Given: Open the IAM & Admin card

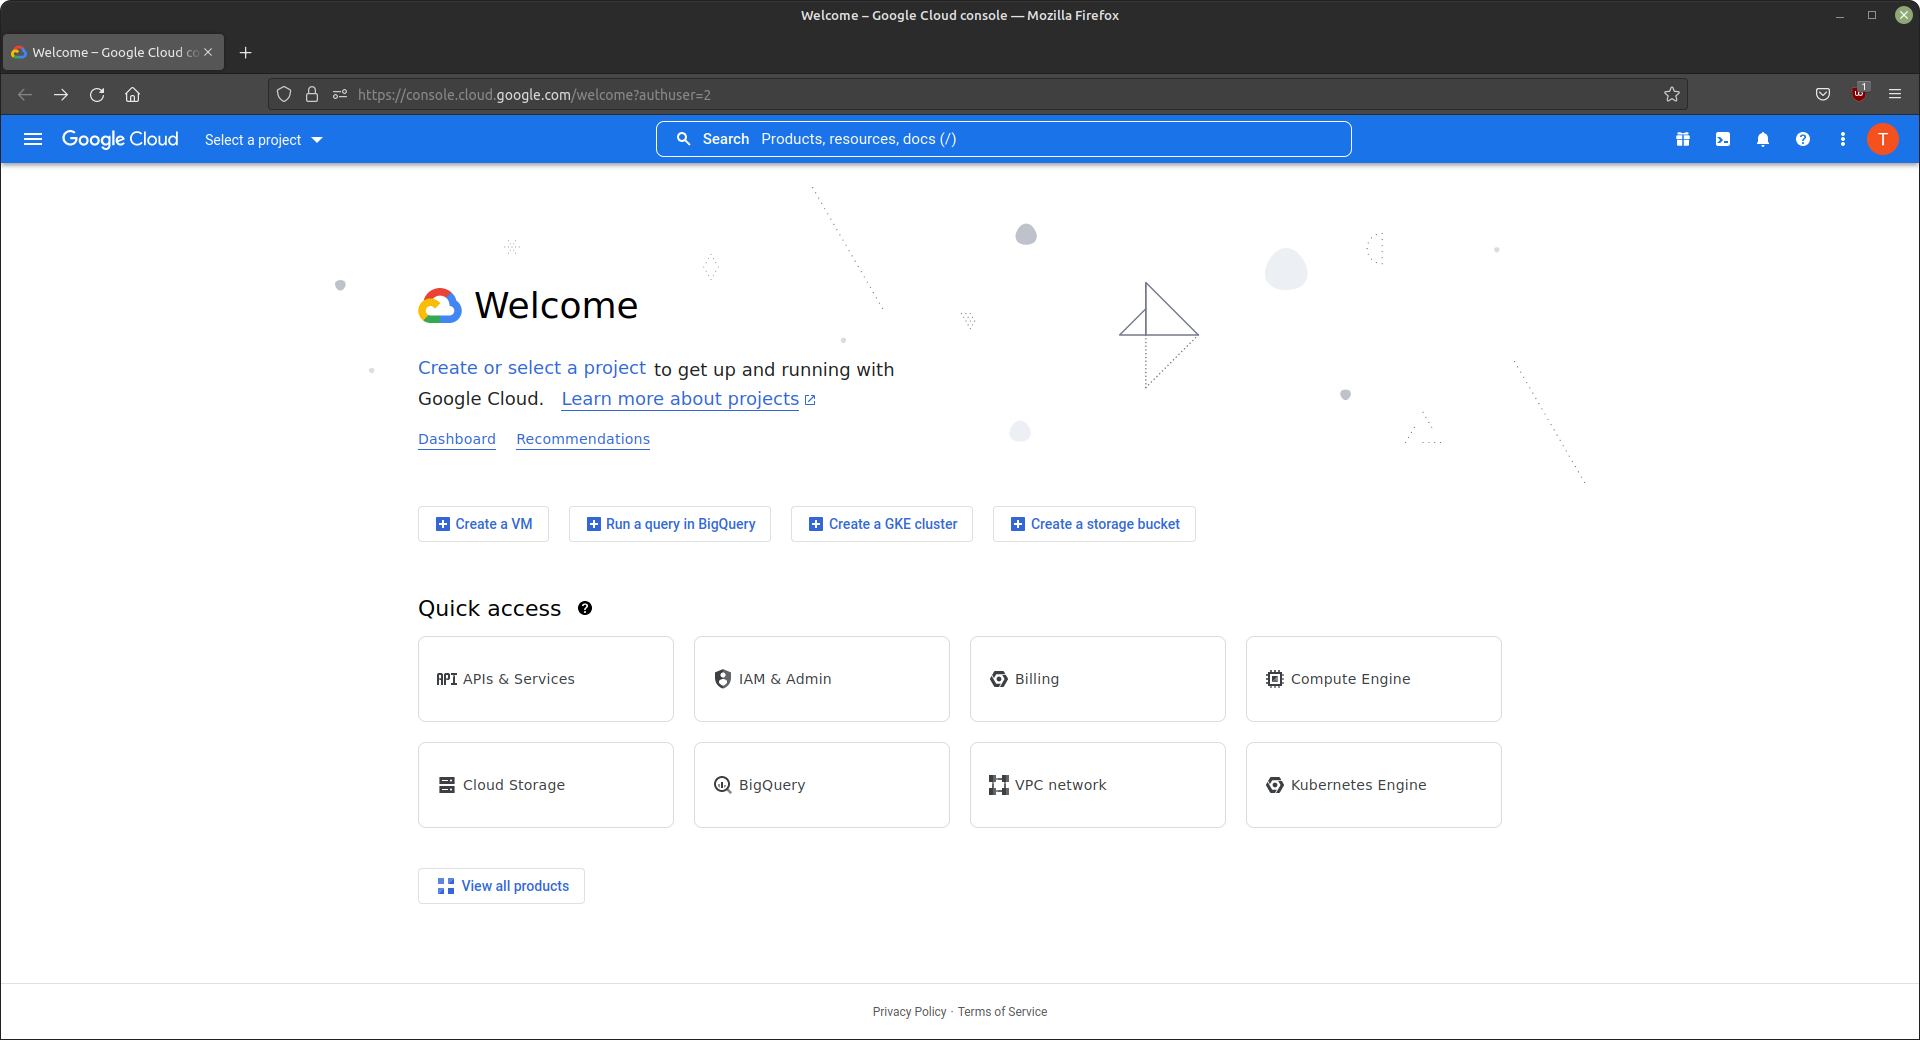Looking at the screenshot, I should tap(822, 679).
